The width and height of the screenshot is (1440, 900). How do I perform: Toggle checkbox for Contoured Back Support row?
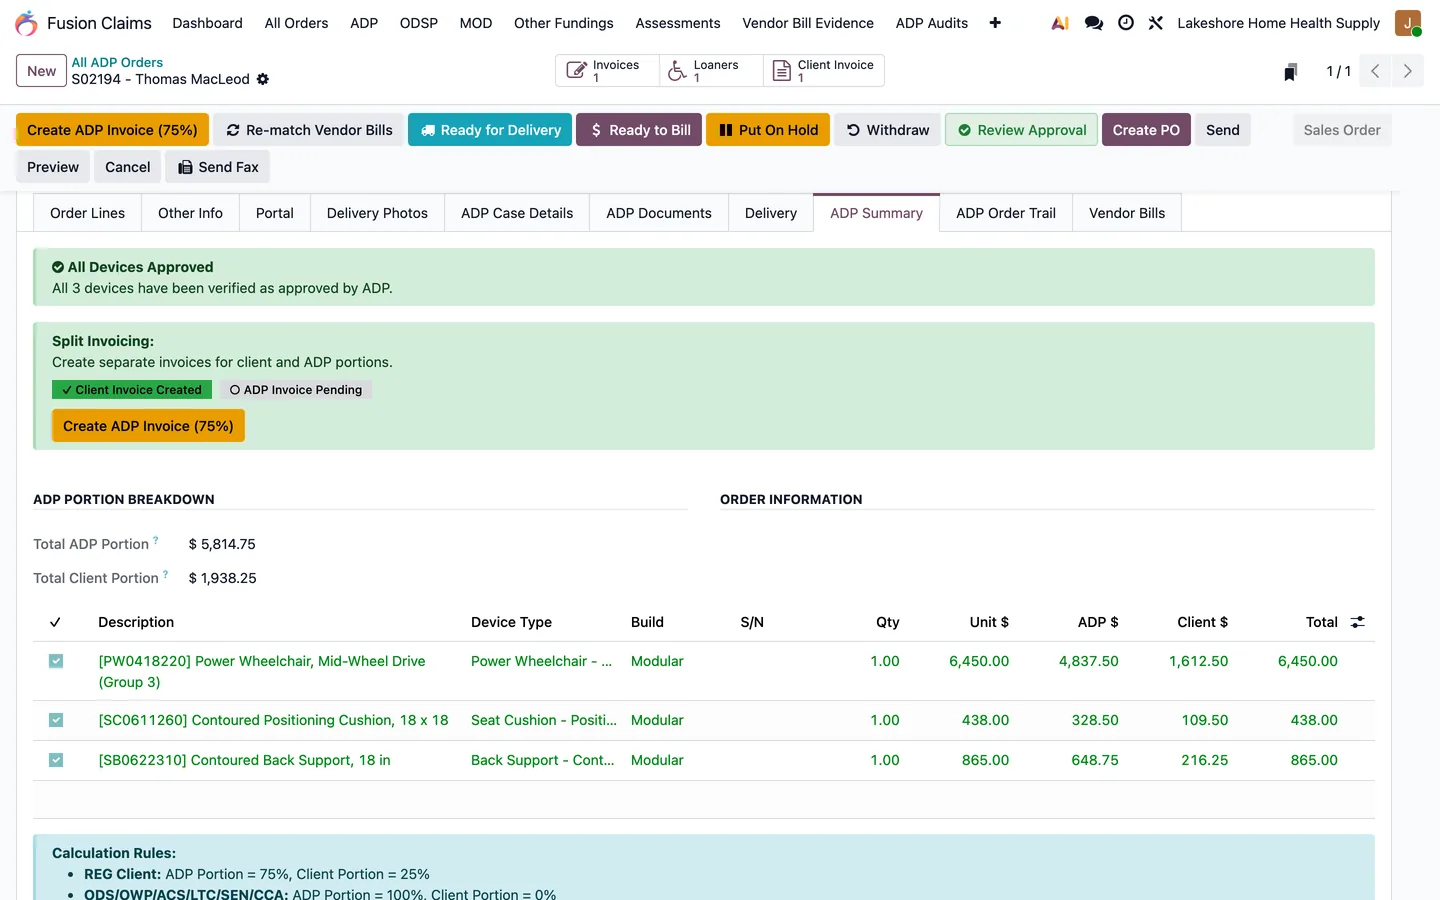point(56,760)
